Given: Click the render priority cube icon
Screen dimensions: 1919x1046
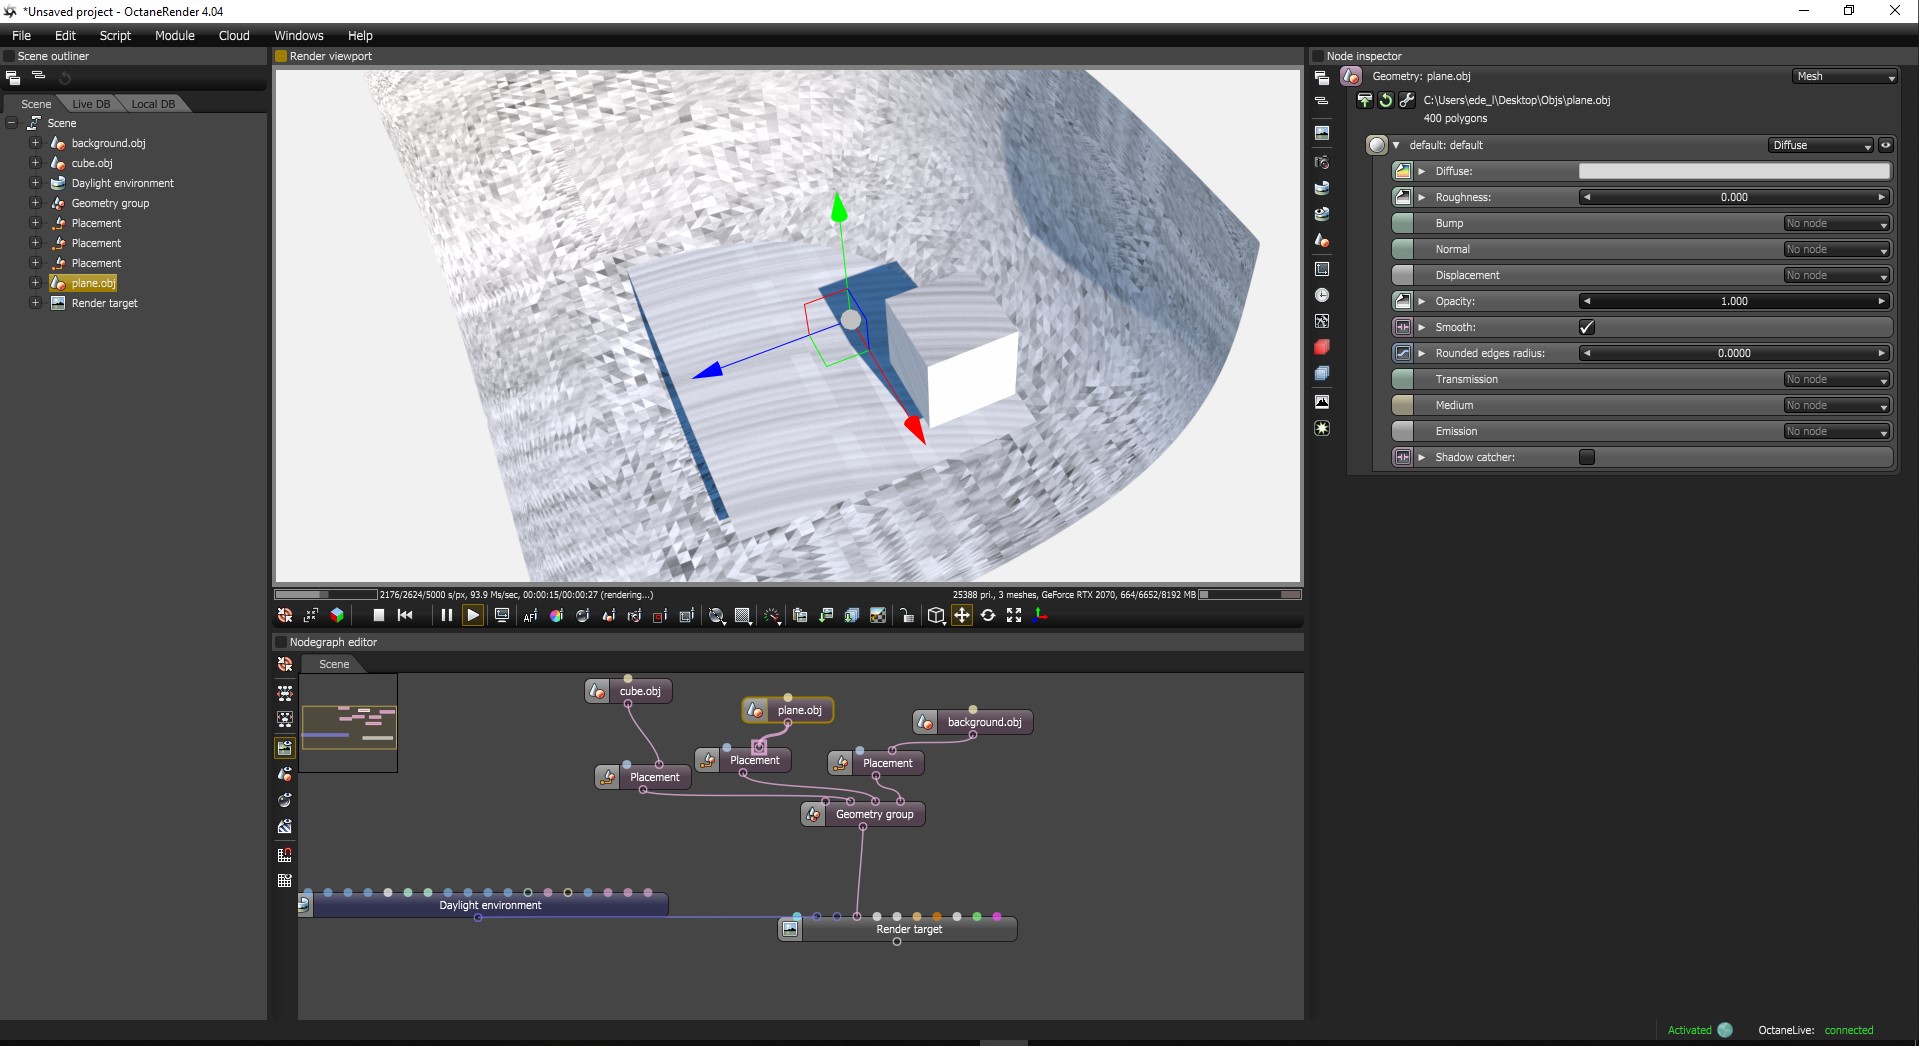Looking at the screenshot, I should pos(337,616).
